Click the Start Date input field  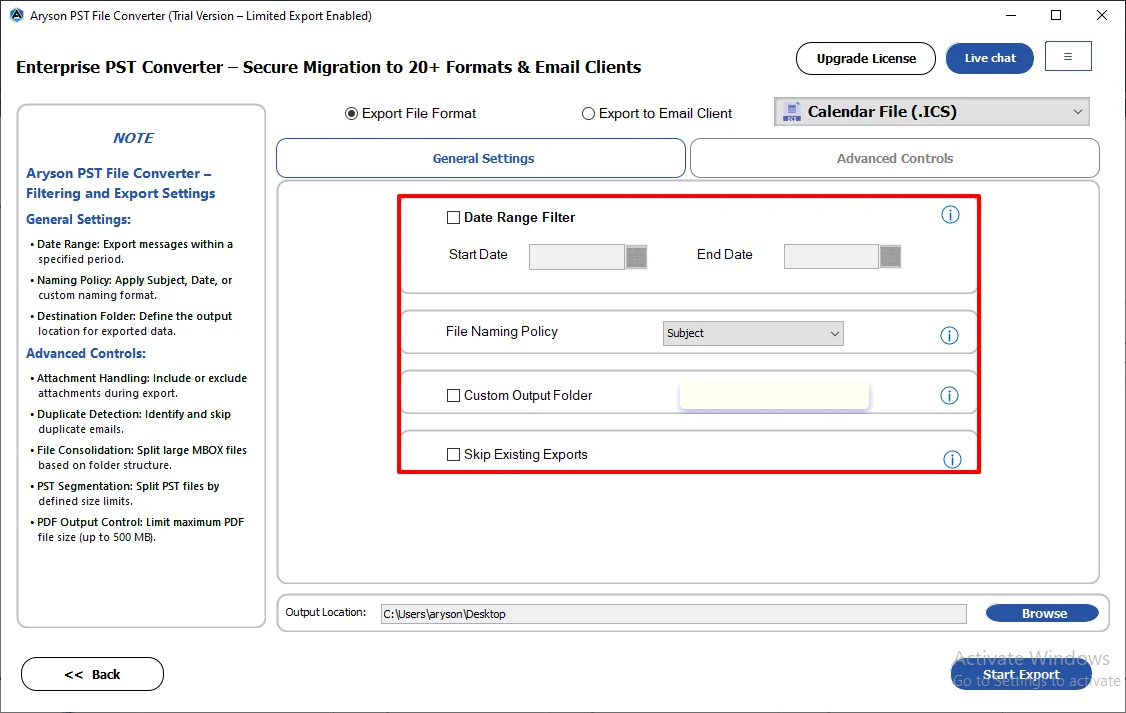tap(577, 257)
